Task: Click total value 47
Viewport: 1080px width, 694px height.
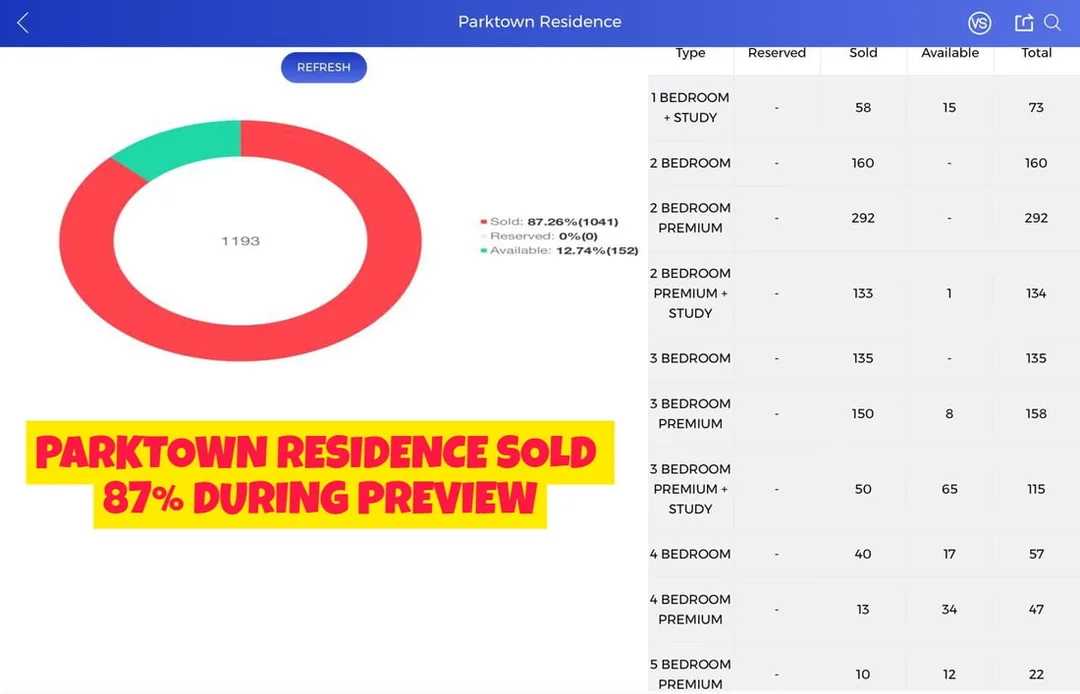Action: pyautogui.click(x=1036, y=609)
